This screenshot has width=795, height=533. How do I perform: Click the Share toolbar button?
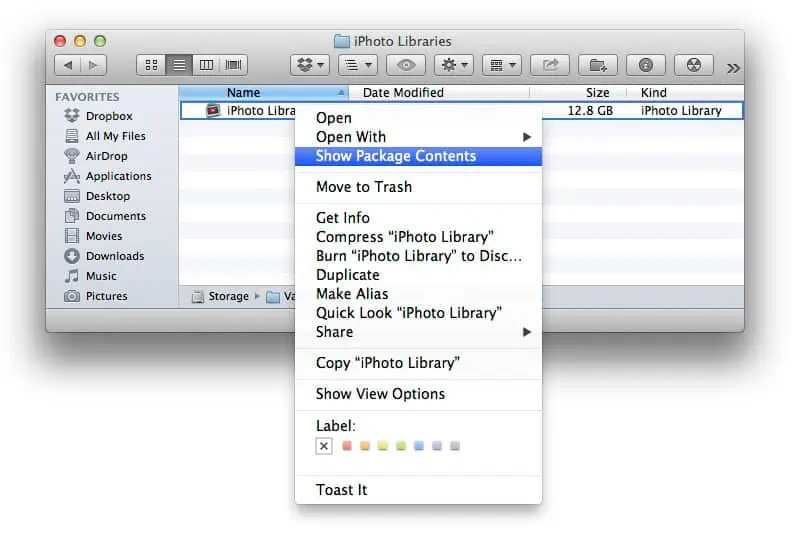tap(550, 65)
